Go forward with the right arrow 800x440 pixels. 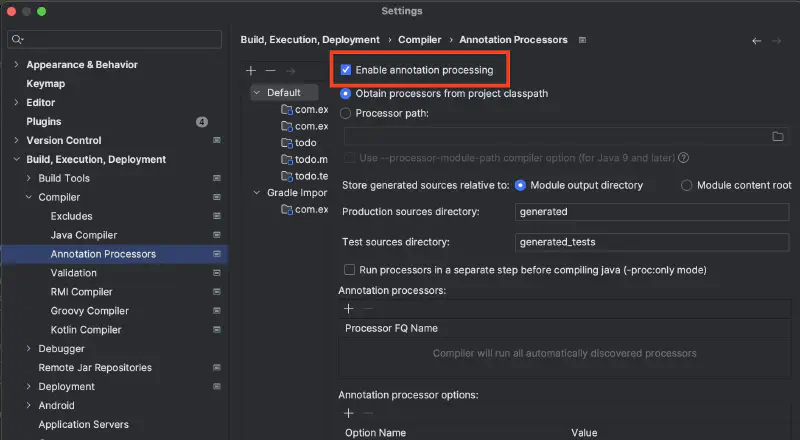tap(777, 41)
